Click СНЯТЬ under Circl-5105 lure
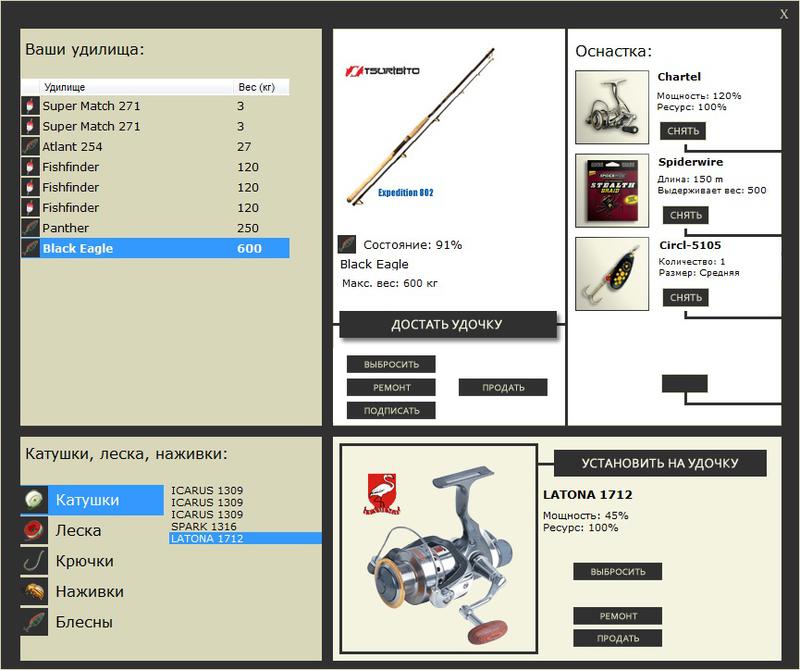 686,297
